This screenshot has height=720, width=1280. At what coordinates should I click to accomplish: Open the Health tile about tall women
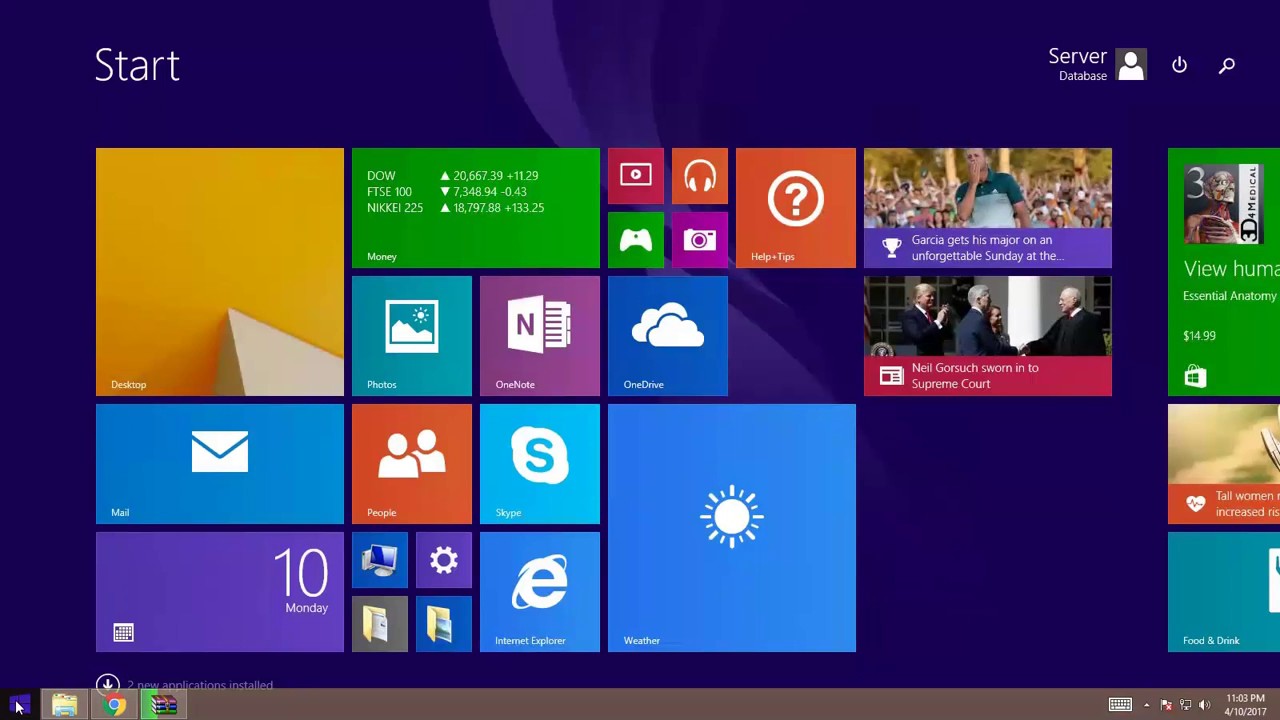(1224, 464)
